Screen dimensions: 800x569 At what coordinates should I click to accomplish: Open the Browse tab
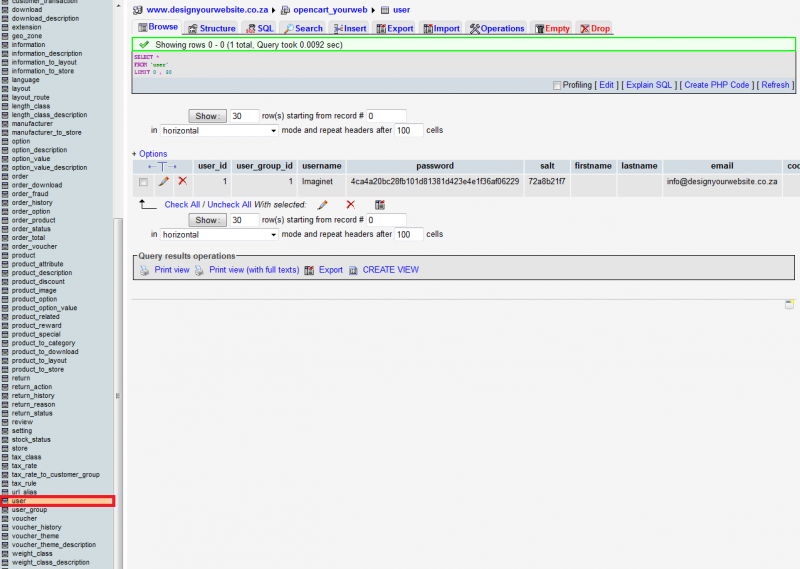(x=158, y=27)
